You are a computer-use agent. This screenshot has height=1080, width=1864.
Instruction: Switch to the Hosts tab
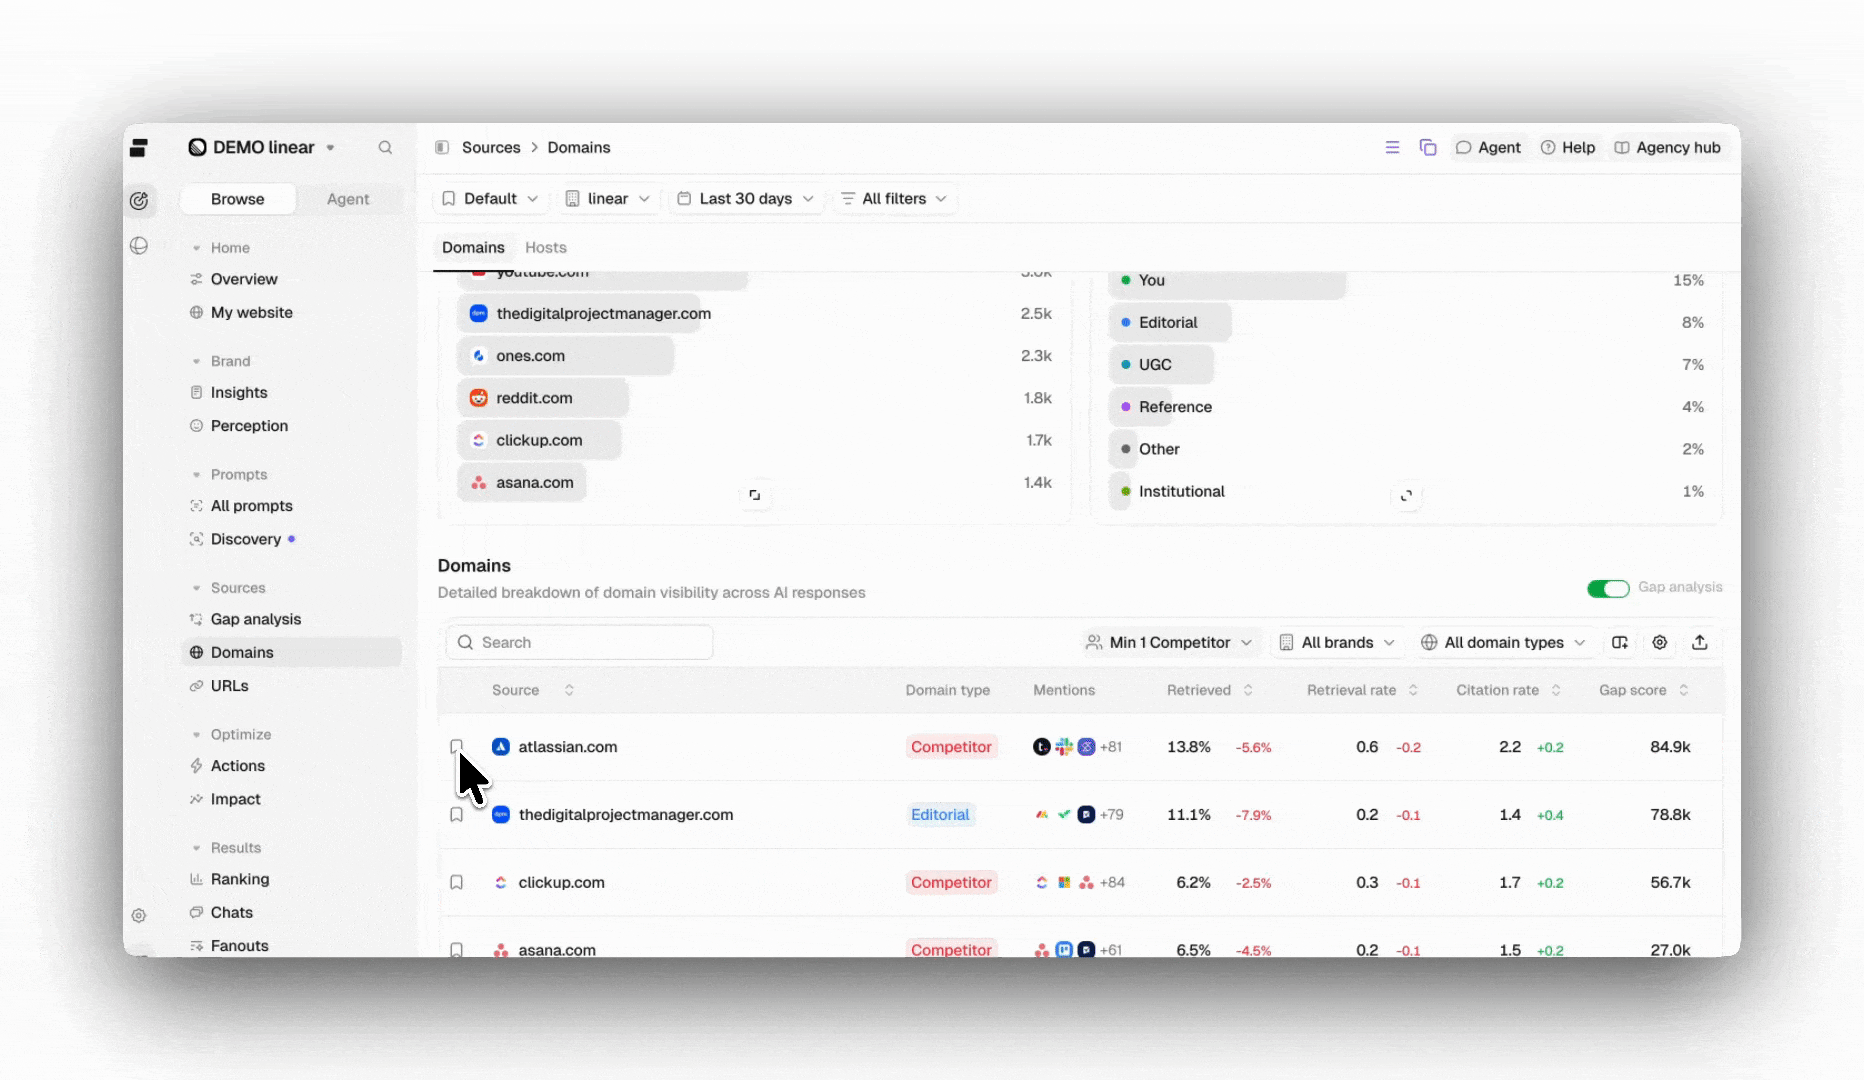(x=546, y=247)
